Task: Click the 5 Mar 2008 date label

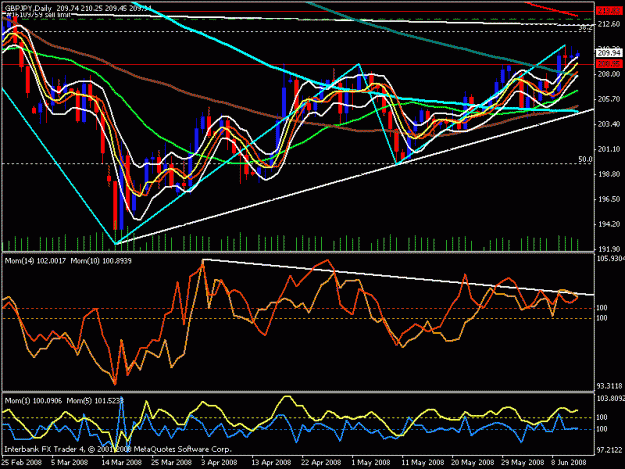Action: [69, 463]
